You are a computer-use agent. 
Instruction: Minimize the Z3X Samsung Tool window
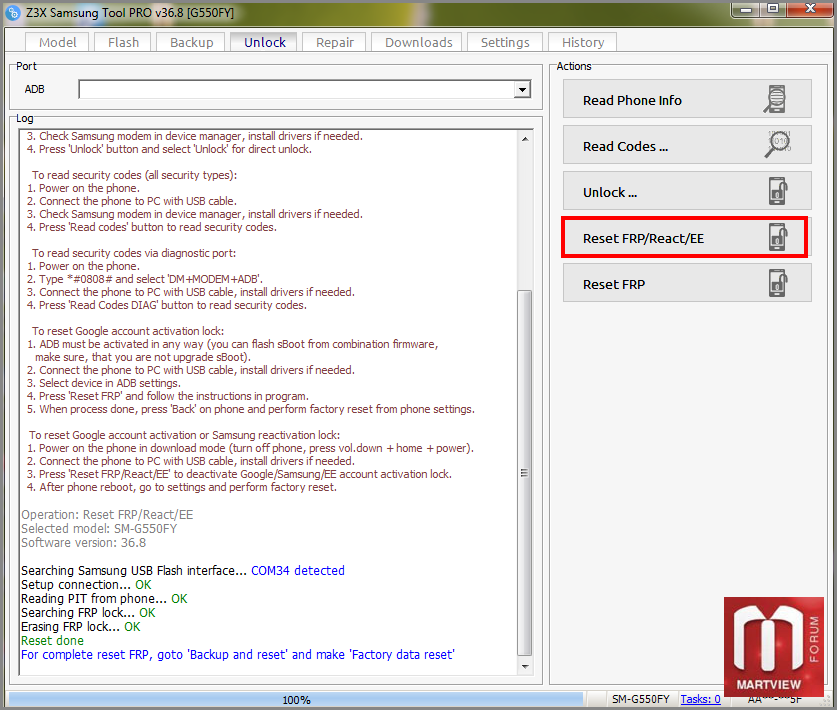[x=746, y=9]
